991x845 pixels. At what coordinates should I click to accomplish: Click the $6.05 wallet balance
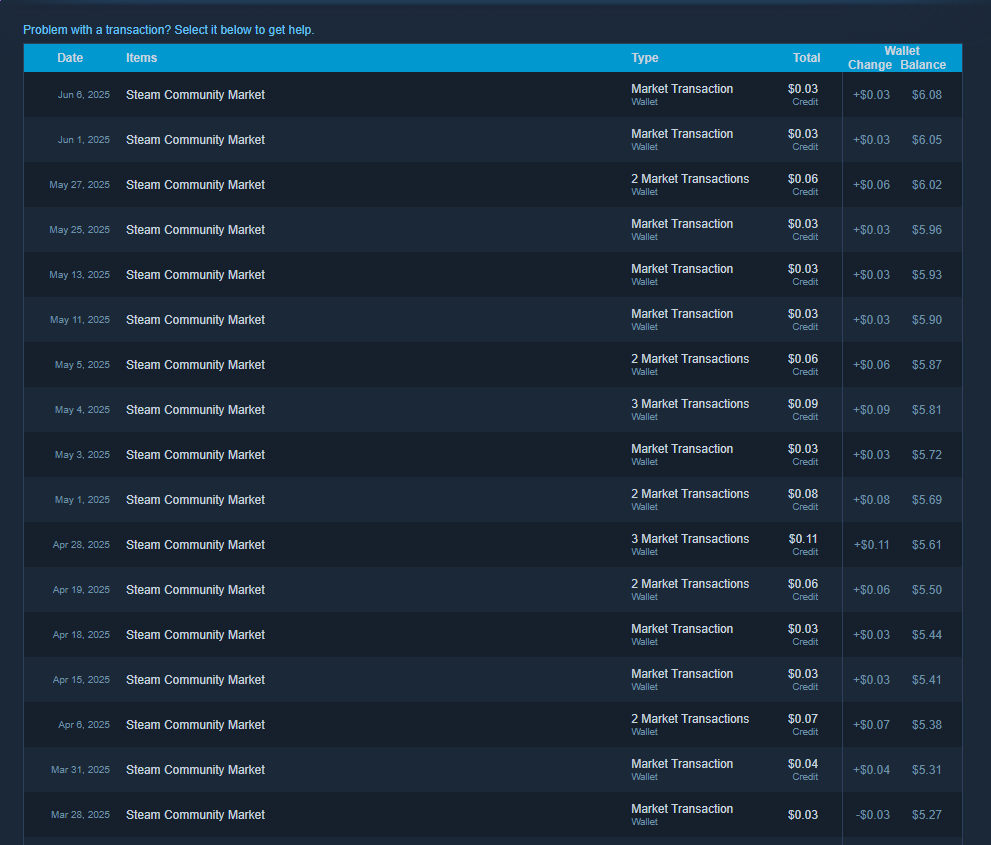pyautogui.click(x=927, y=140)
